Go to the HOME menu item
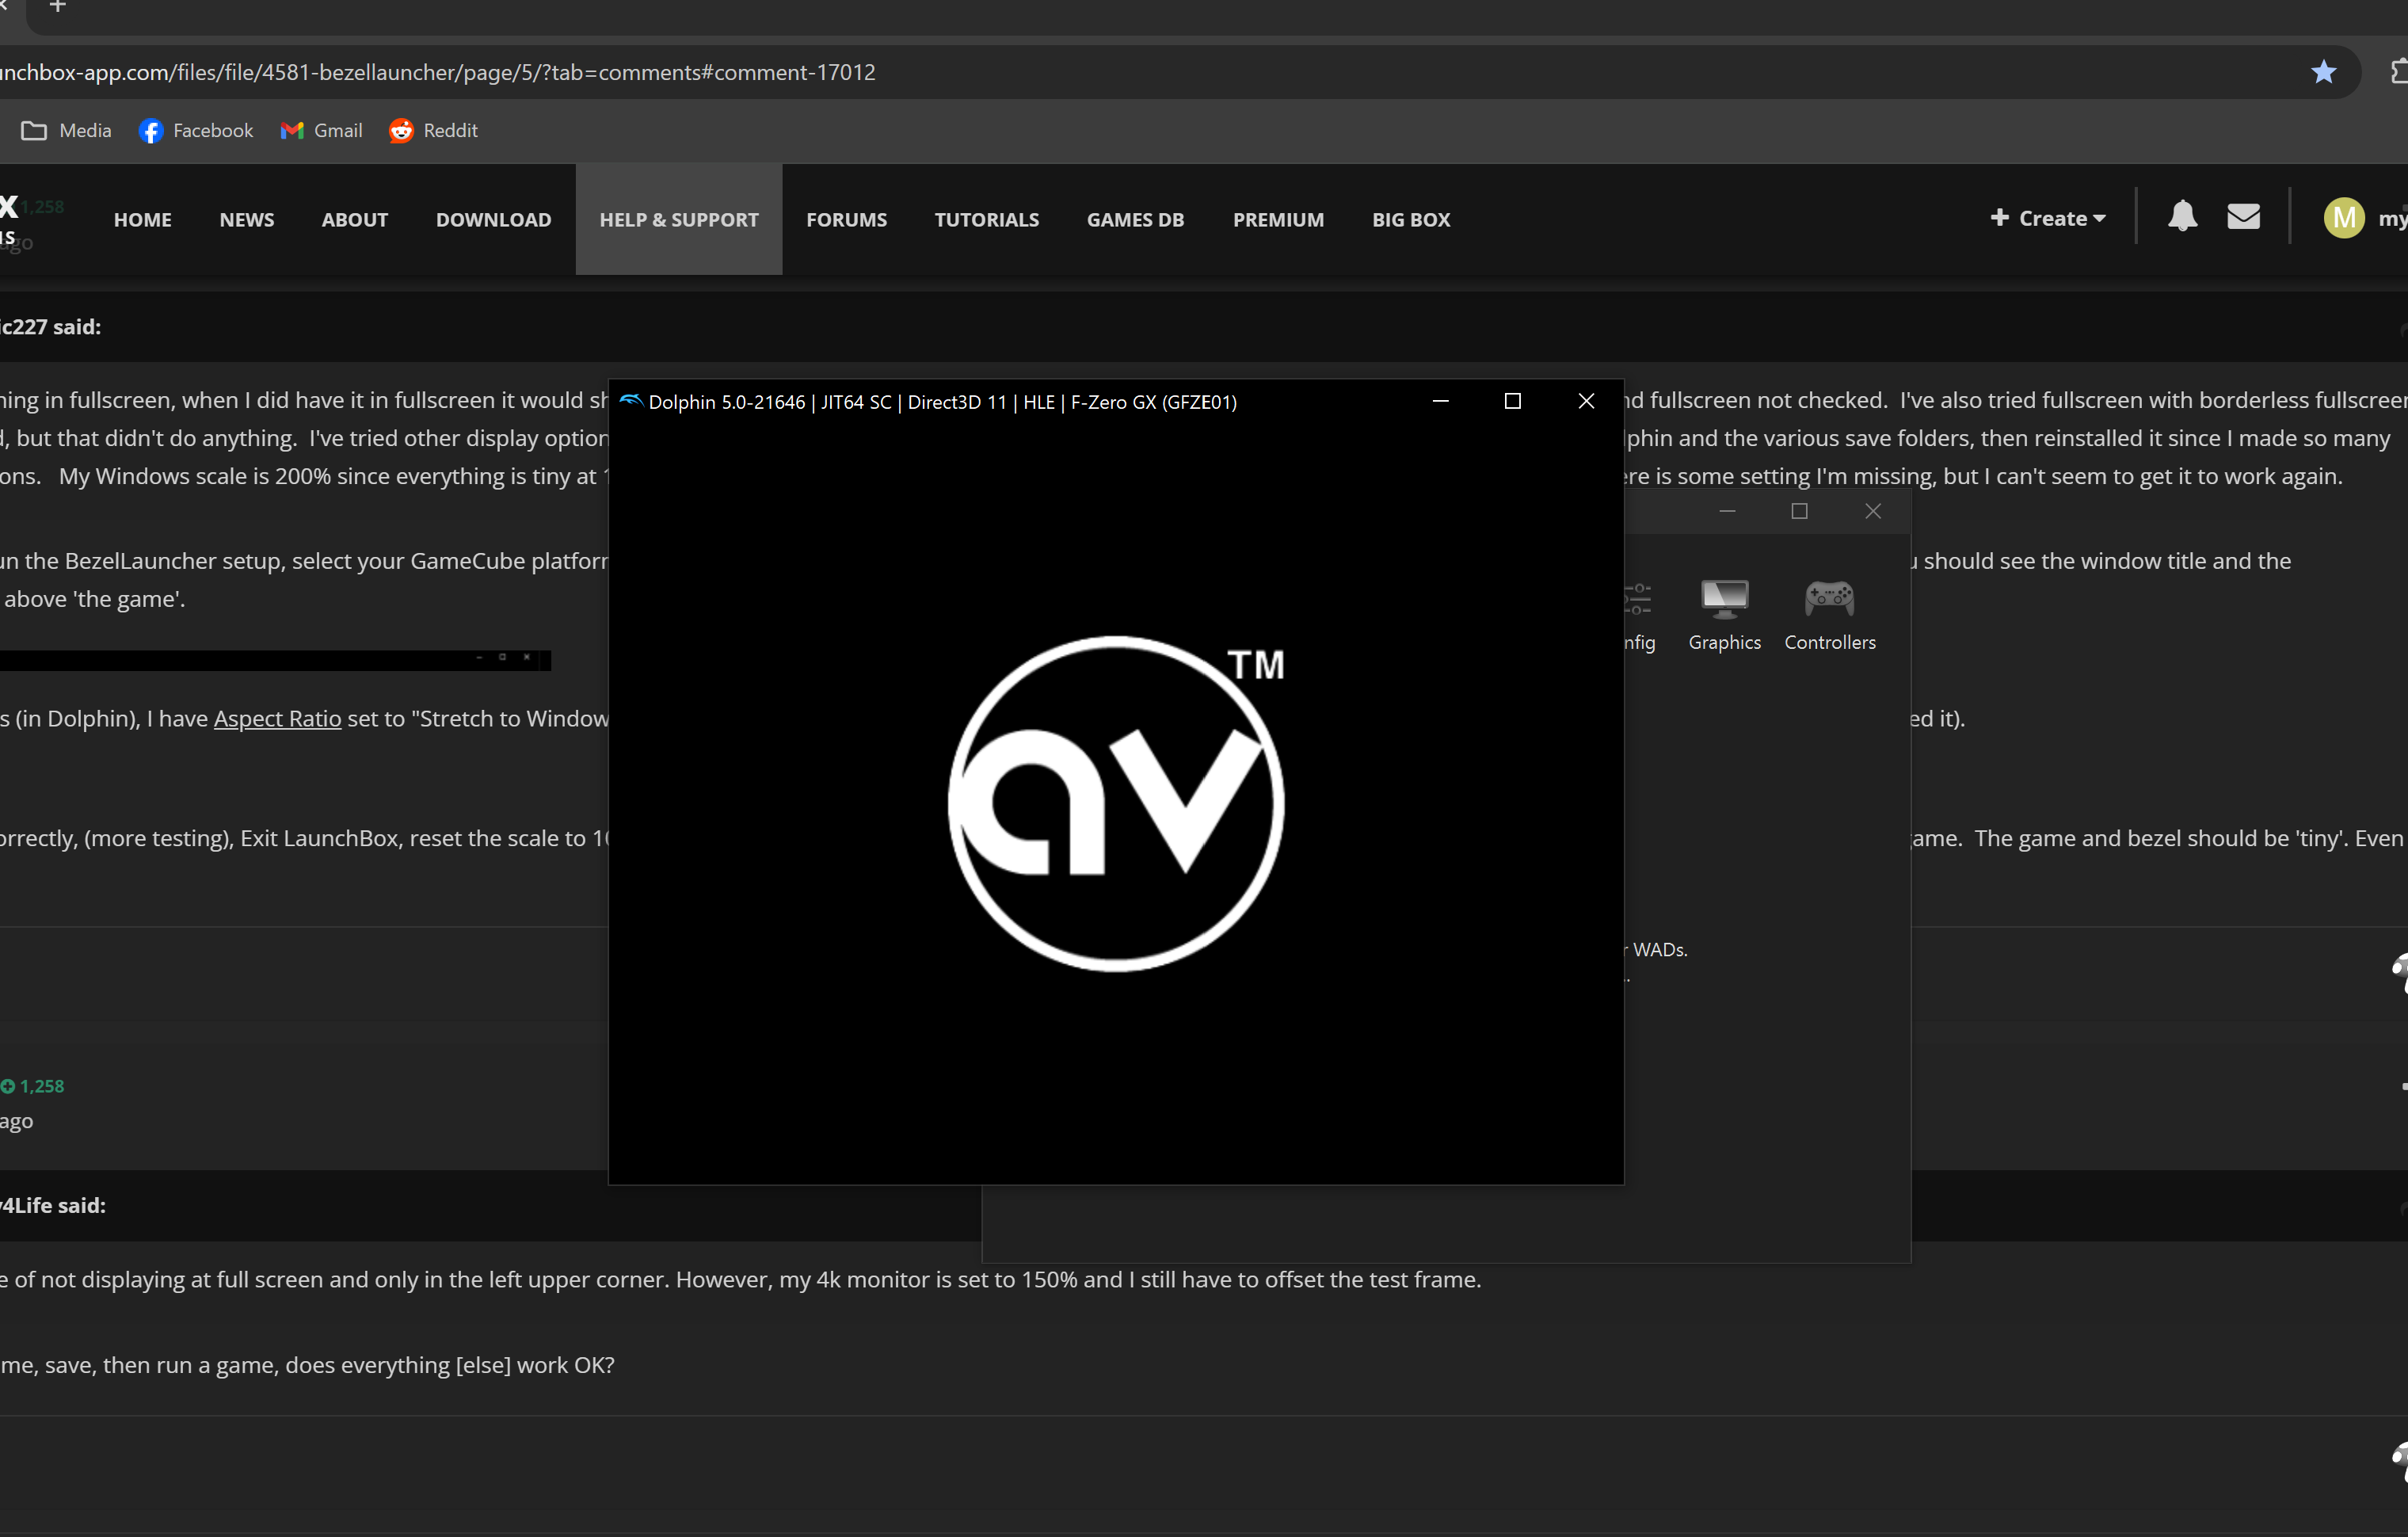This screenshot has height=1537, width=2408. [x=143, y=220]
